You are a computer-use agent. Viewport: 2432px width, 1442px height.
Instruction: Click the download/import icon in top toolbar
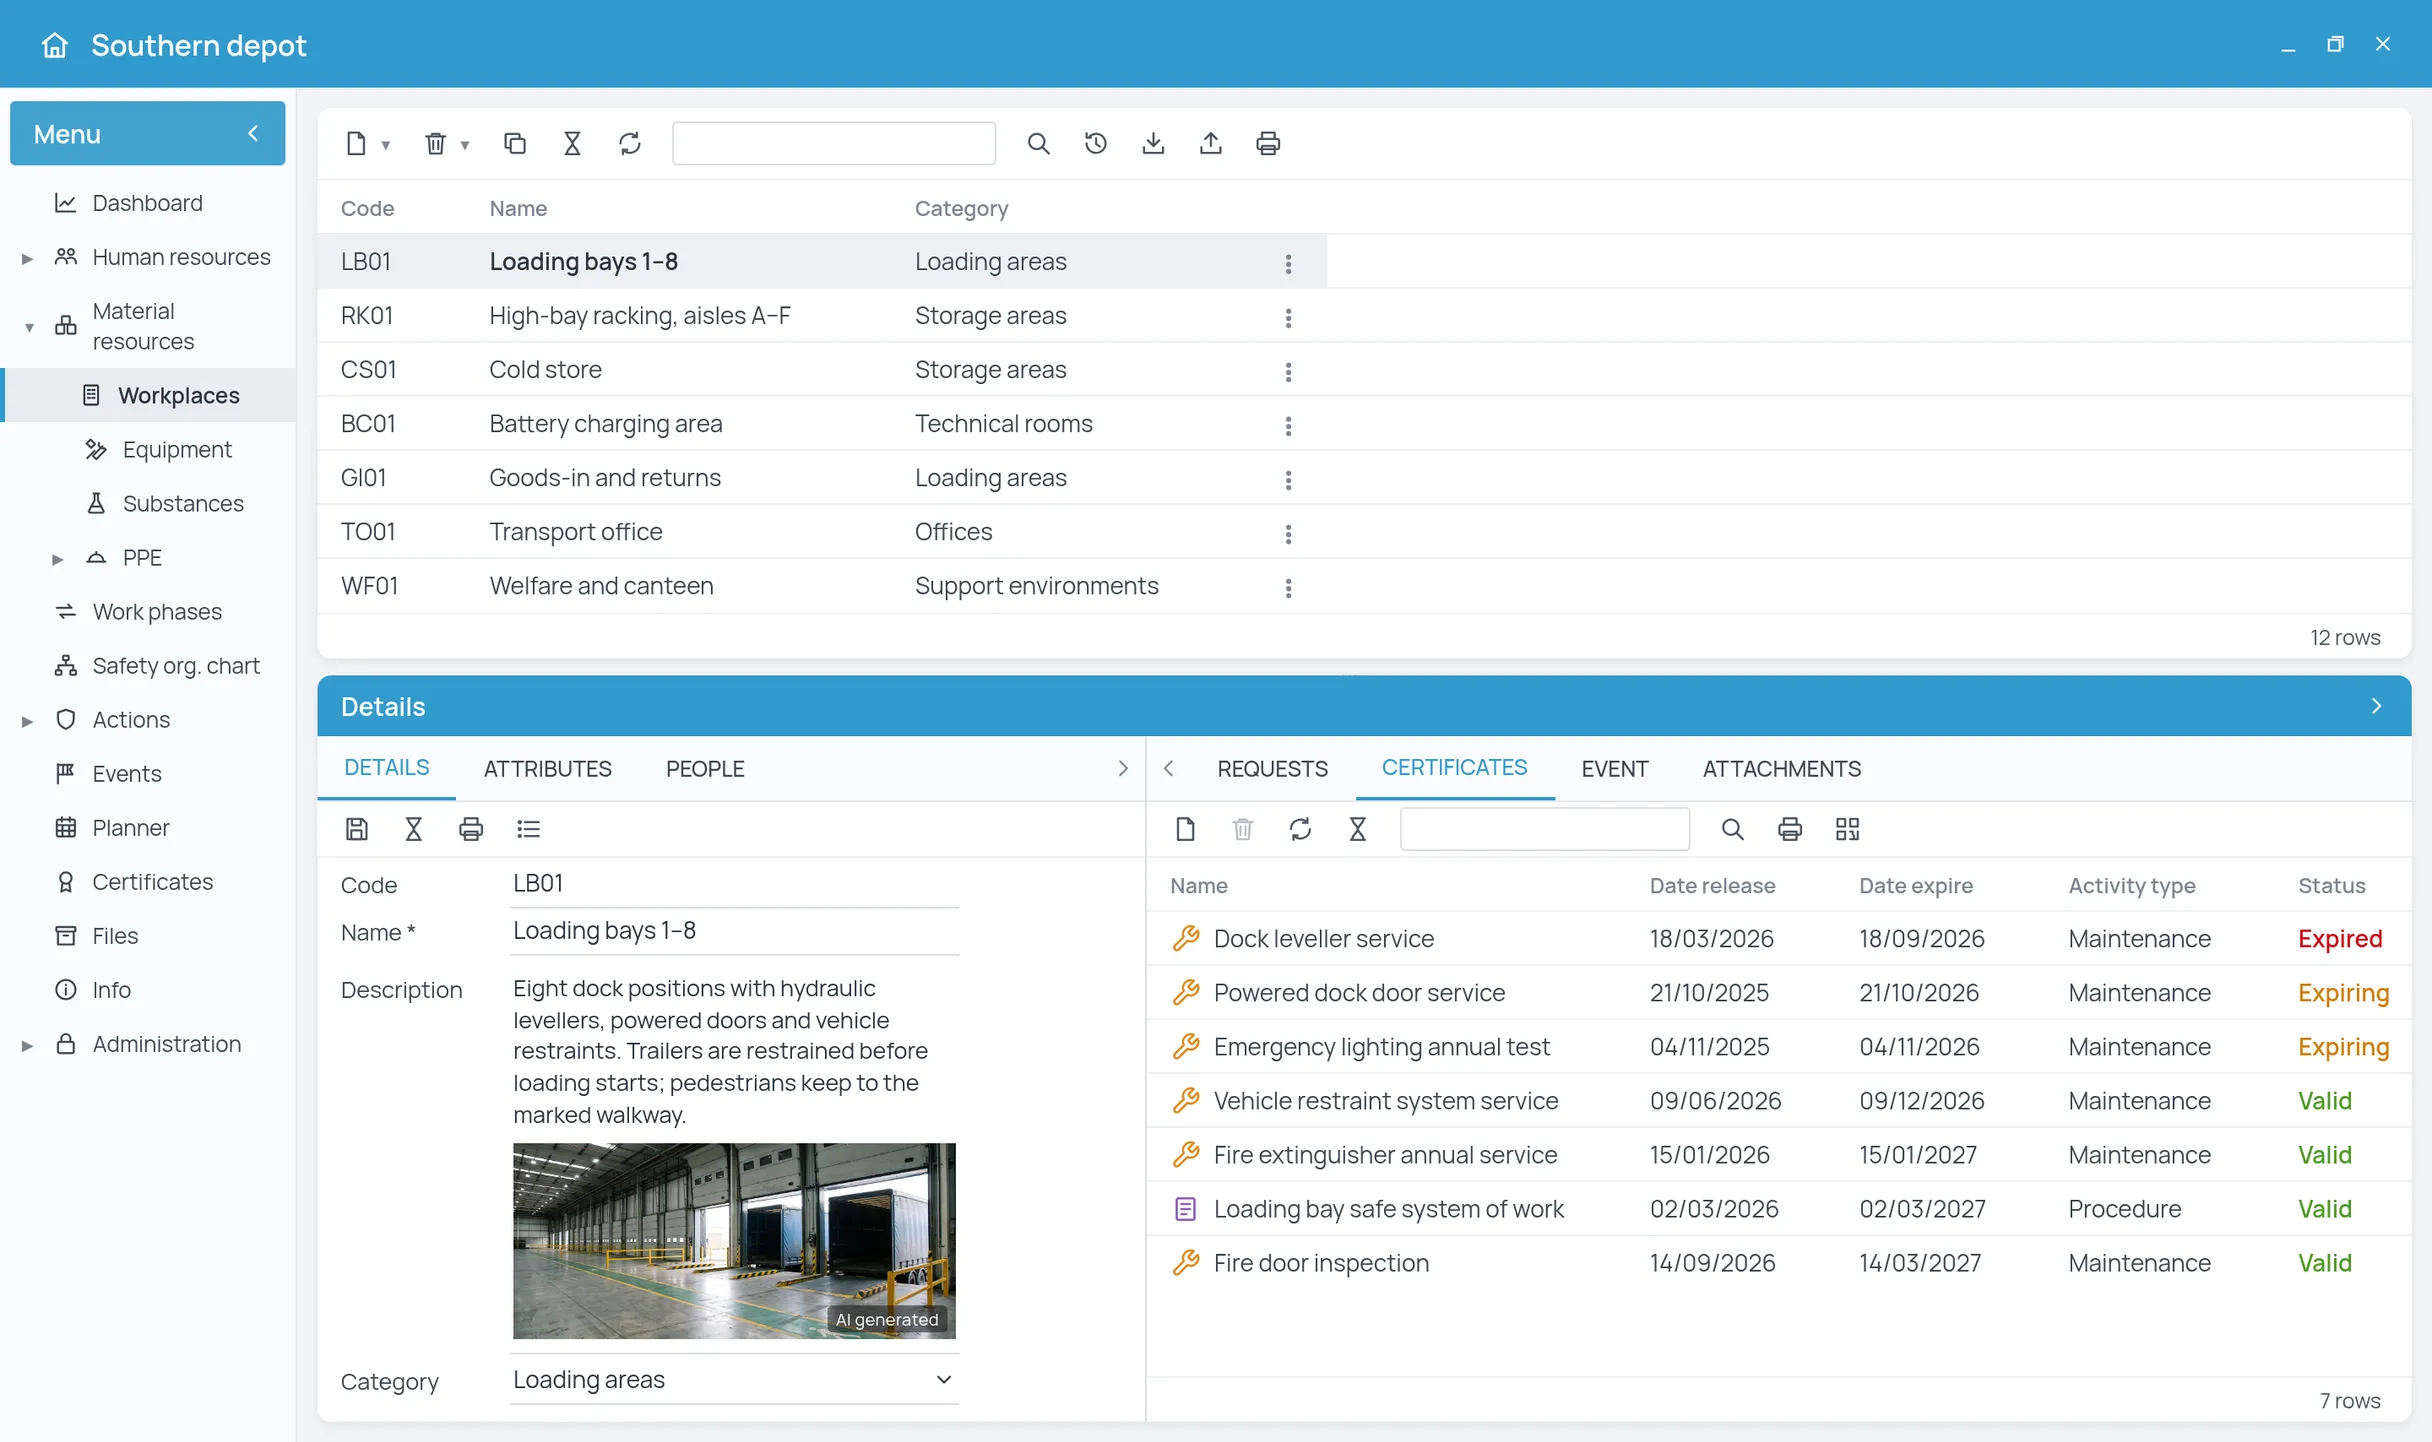point(1153,143)
